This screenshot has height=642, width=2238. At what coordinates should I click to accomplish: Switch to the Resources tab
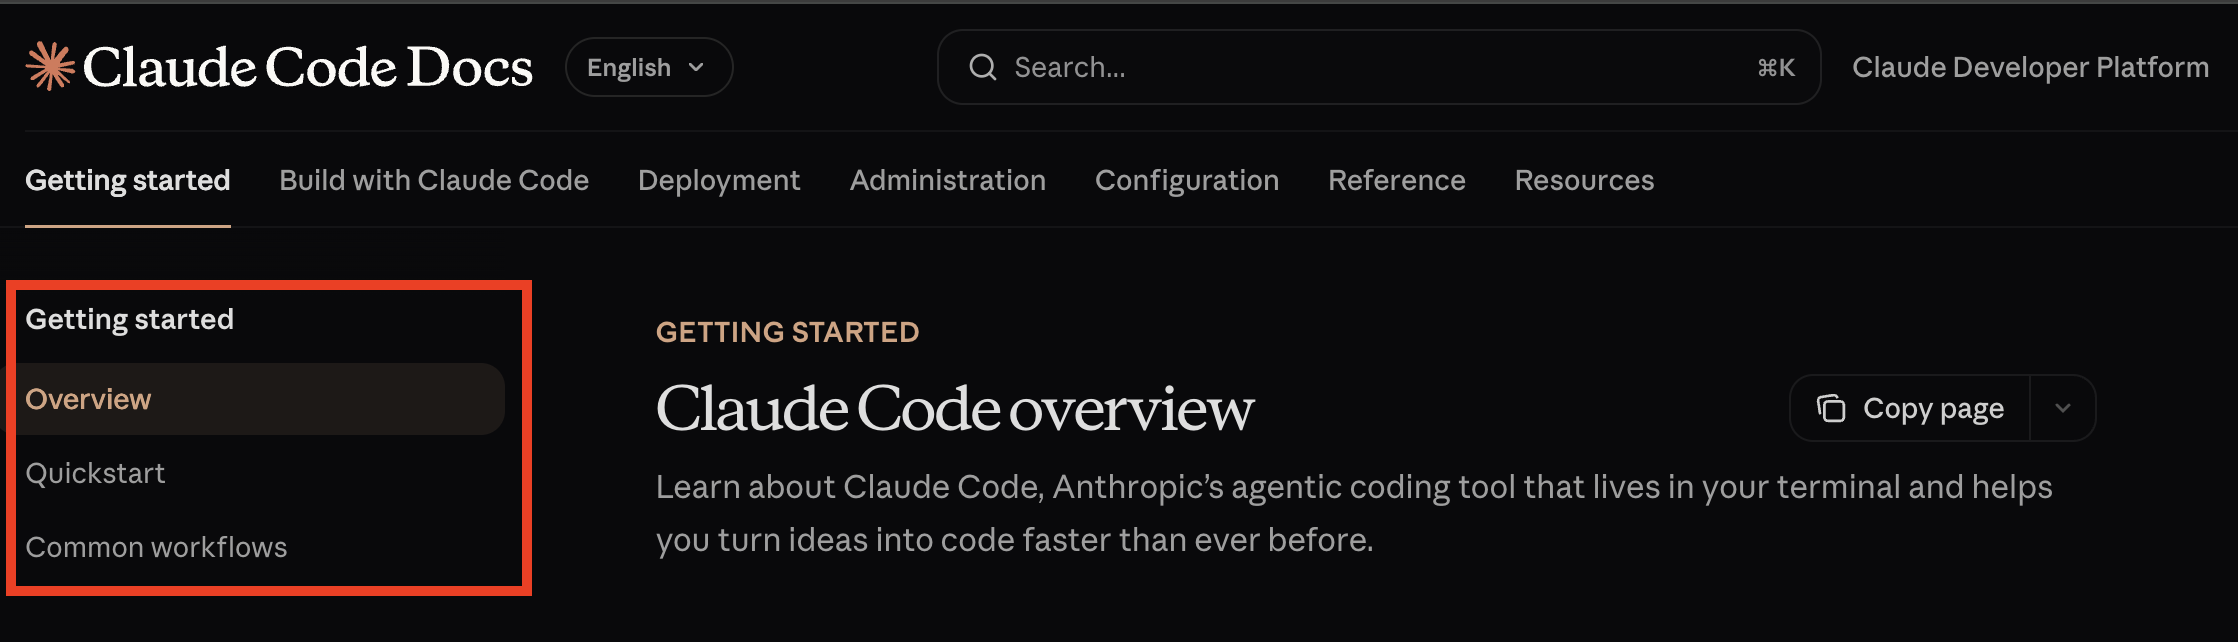tap(1584, 180)
